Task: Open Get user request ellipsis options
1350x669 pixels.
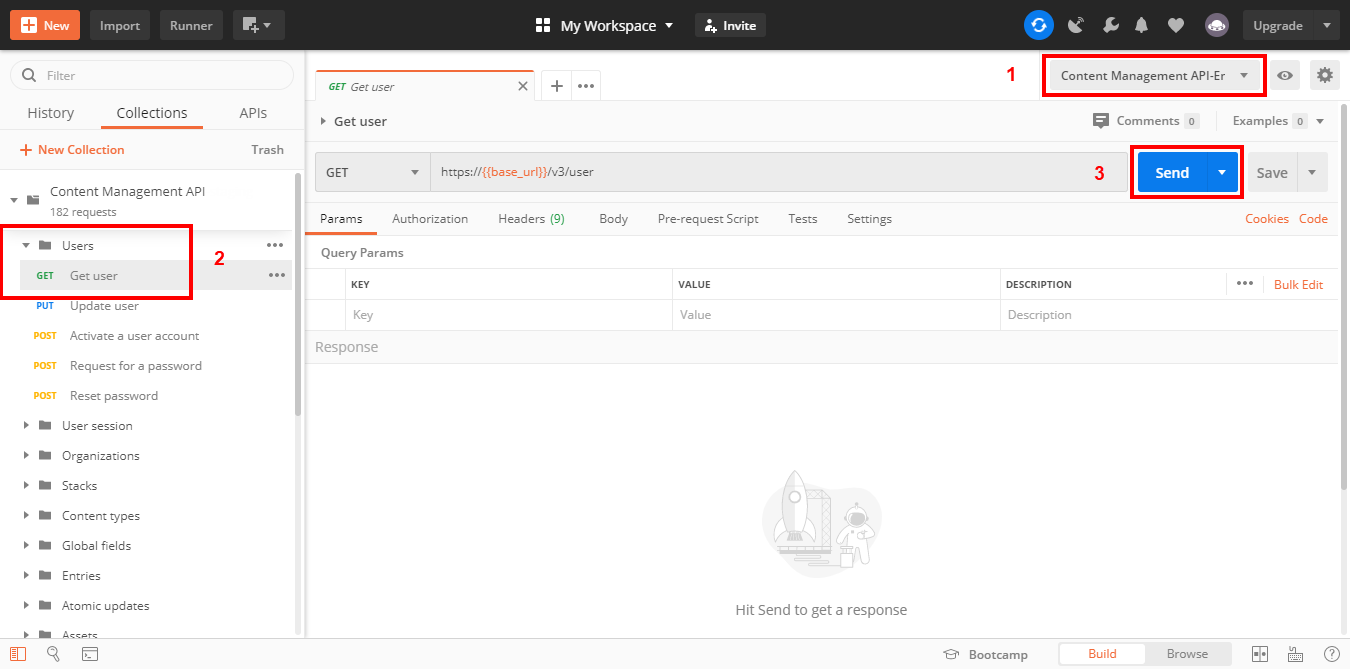Action: [277, 275]
